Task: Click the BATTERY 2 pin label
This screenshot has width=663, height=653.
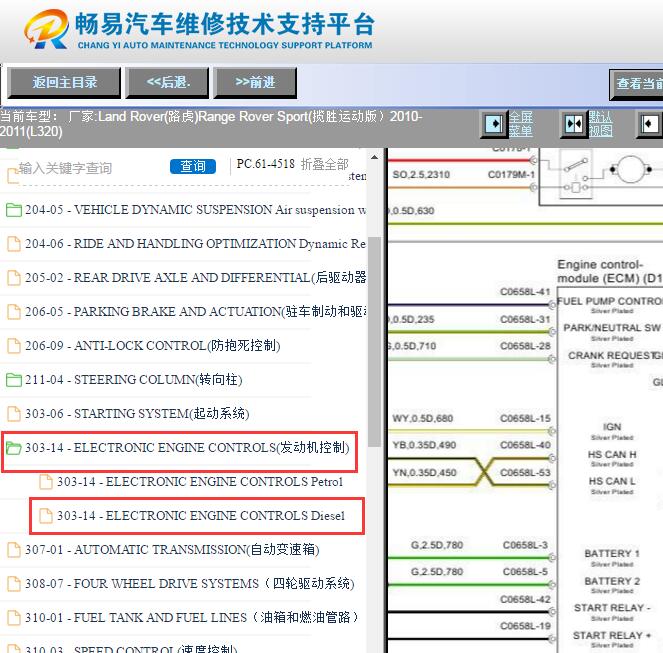Action: coord(612,581)
